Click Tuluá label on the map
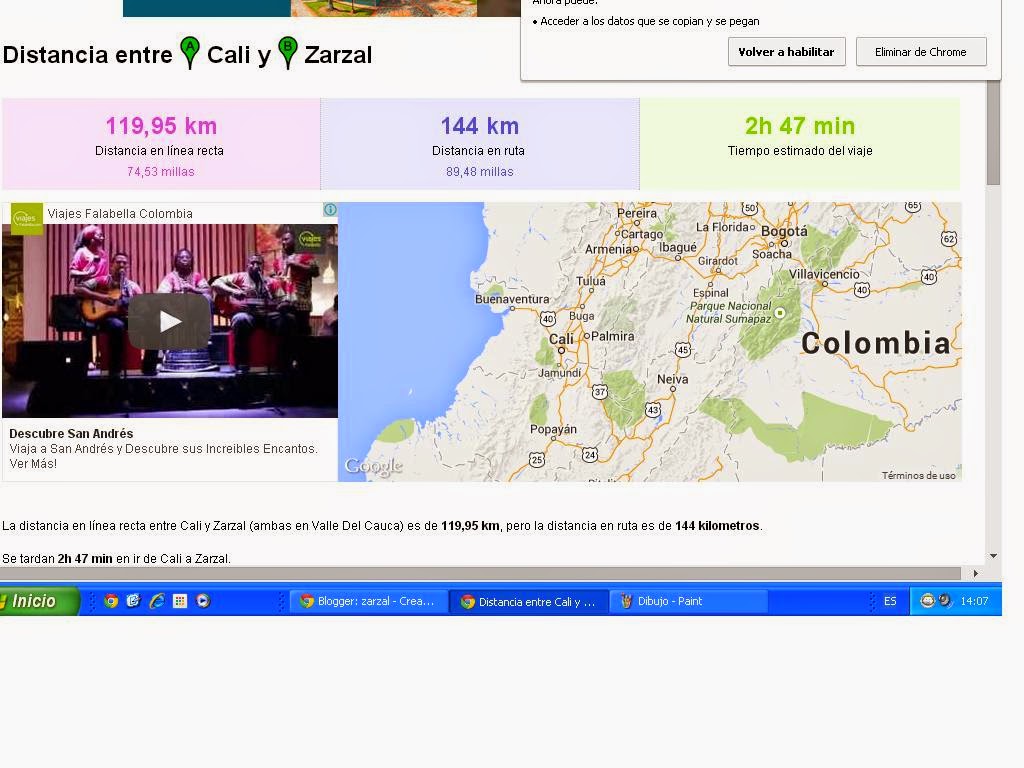1024x768 pixels. [x=590, y=281]
